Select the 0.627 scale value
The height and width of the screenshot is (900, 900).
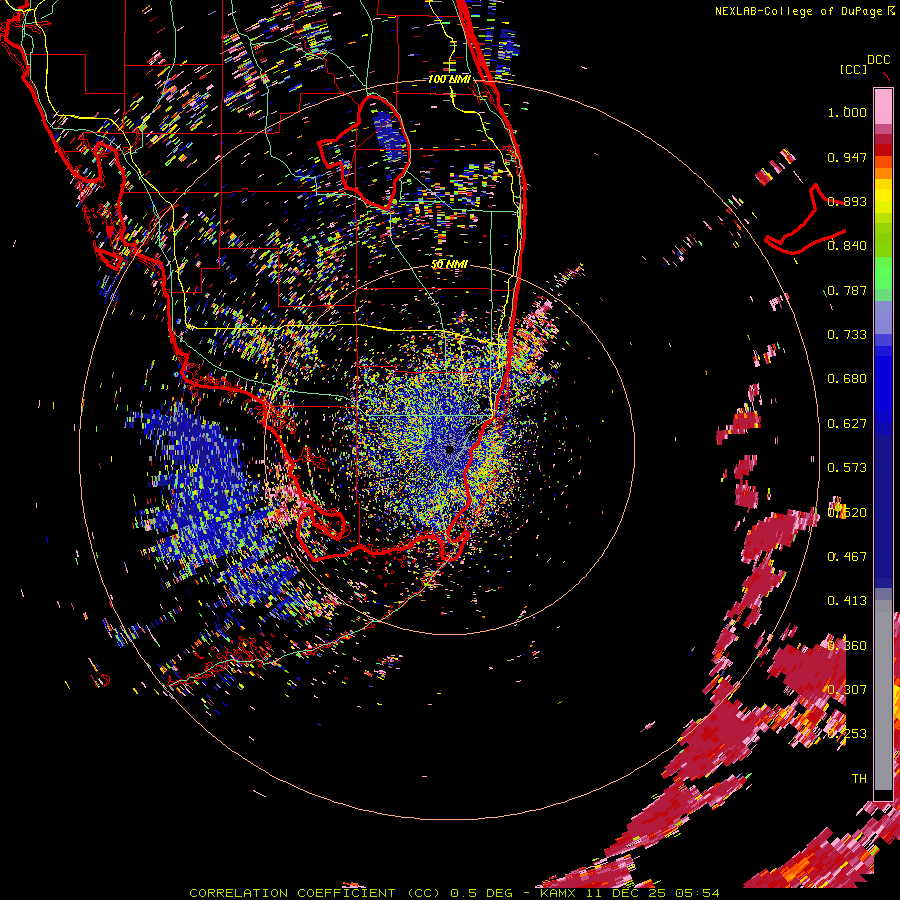click(x=847, y=424)
